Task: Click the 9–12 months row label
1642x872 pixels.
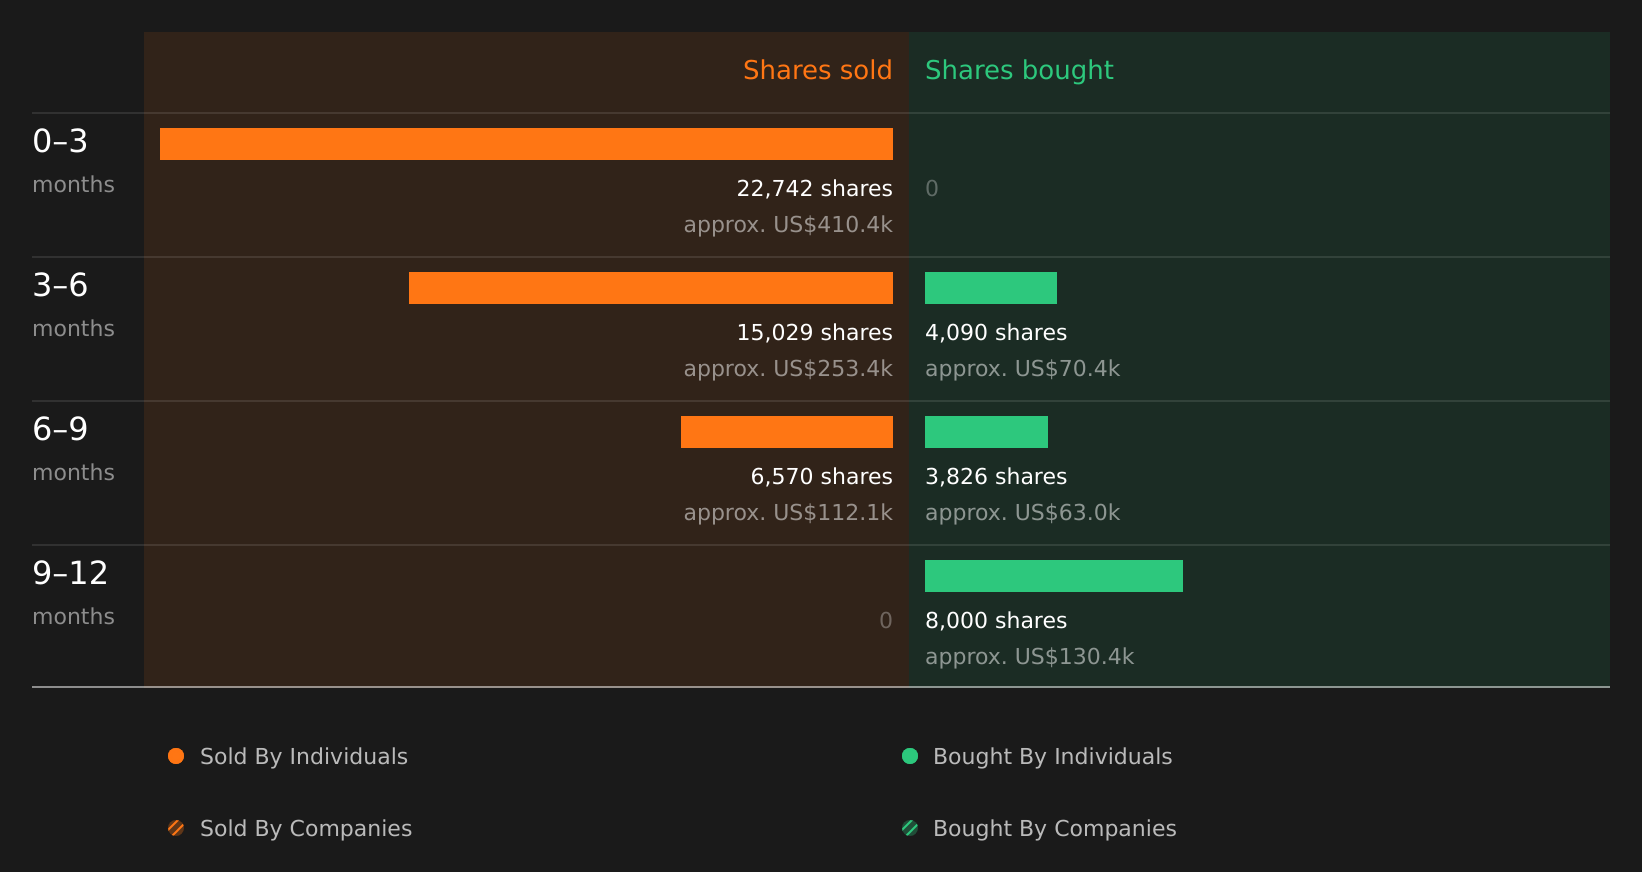Action: coord(73,593)
